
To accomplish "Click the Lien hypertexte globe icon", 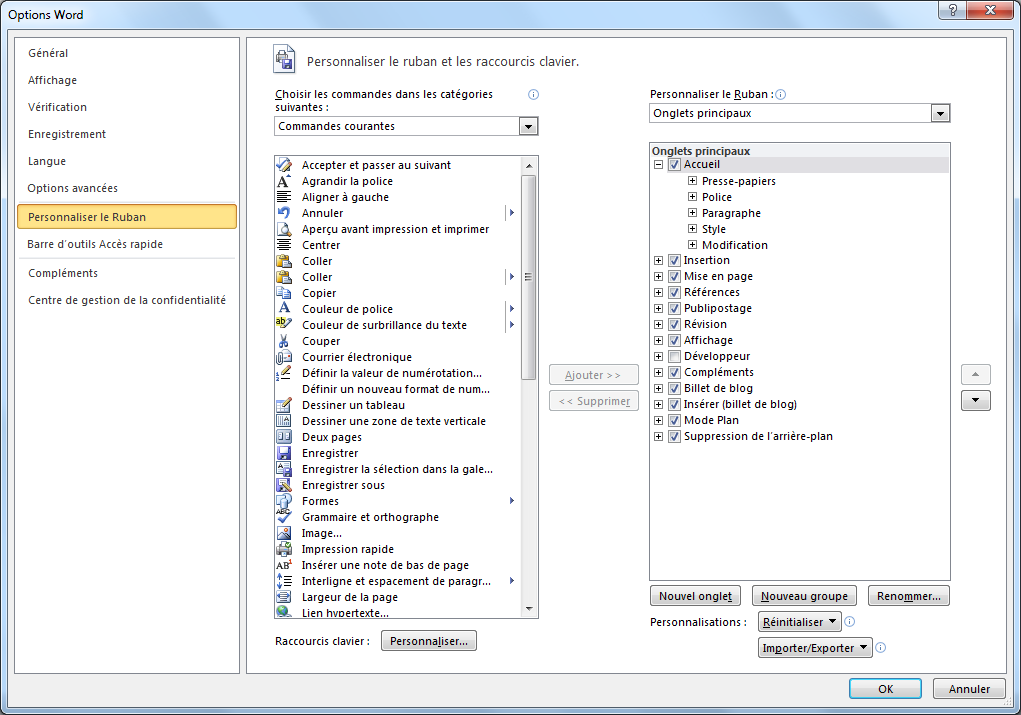I will tap(283, 612).
